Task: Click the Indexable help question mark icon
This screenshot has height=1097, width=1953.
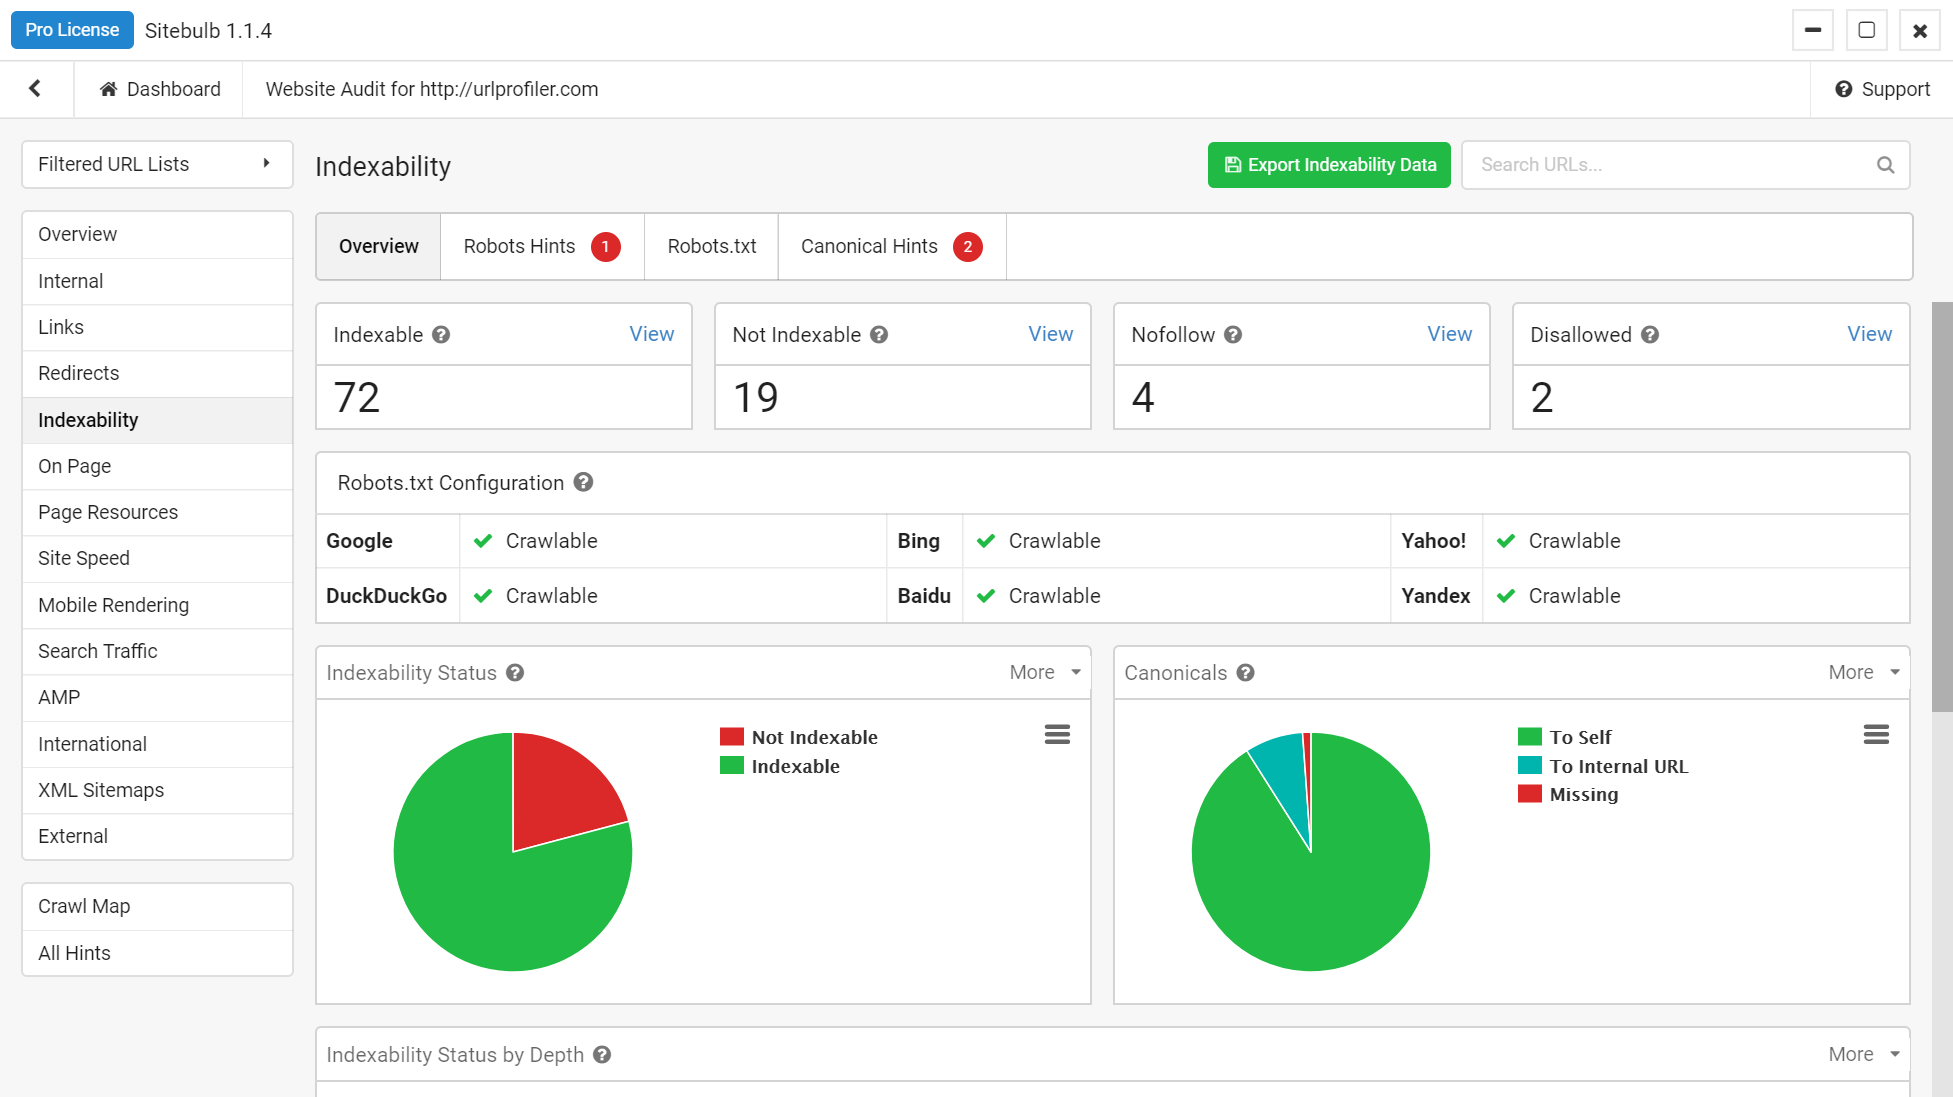Action: click(441, 335)
